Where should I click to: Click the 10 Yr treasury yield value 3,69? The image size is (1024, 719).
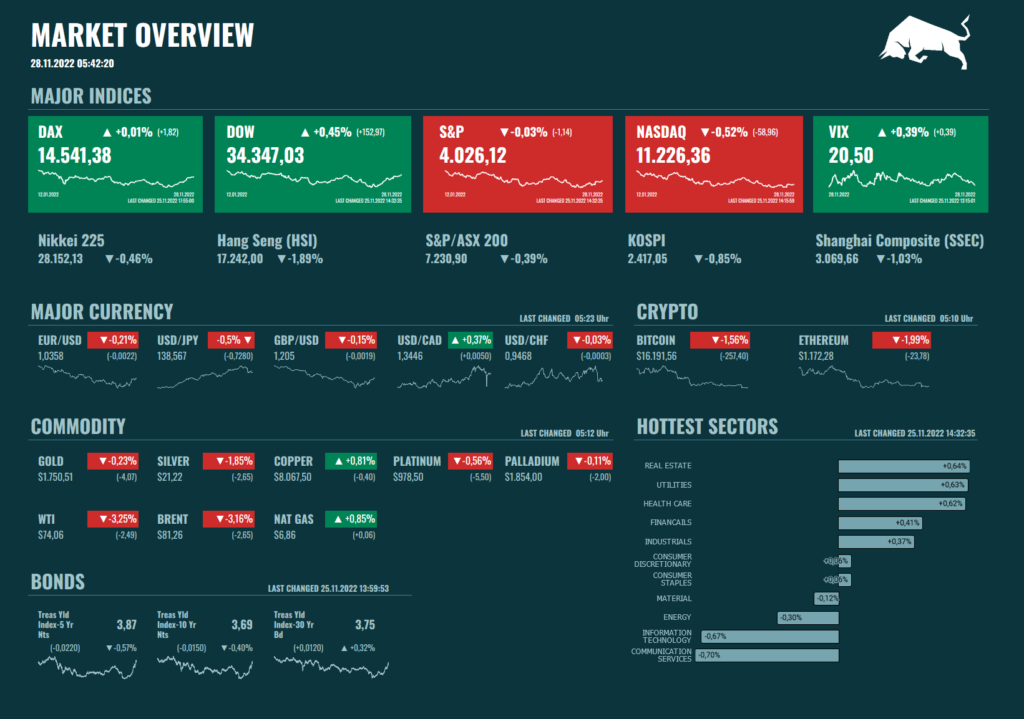tap(242, 625)
